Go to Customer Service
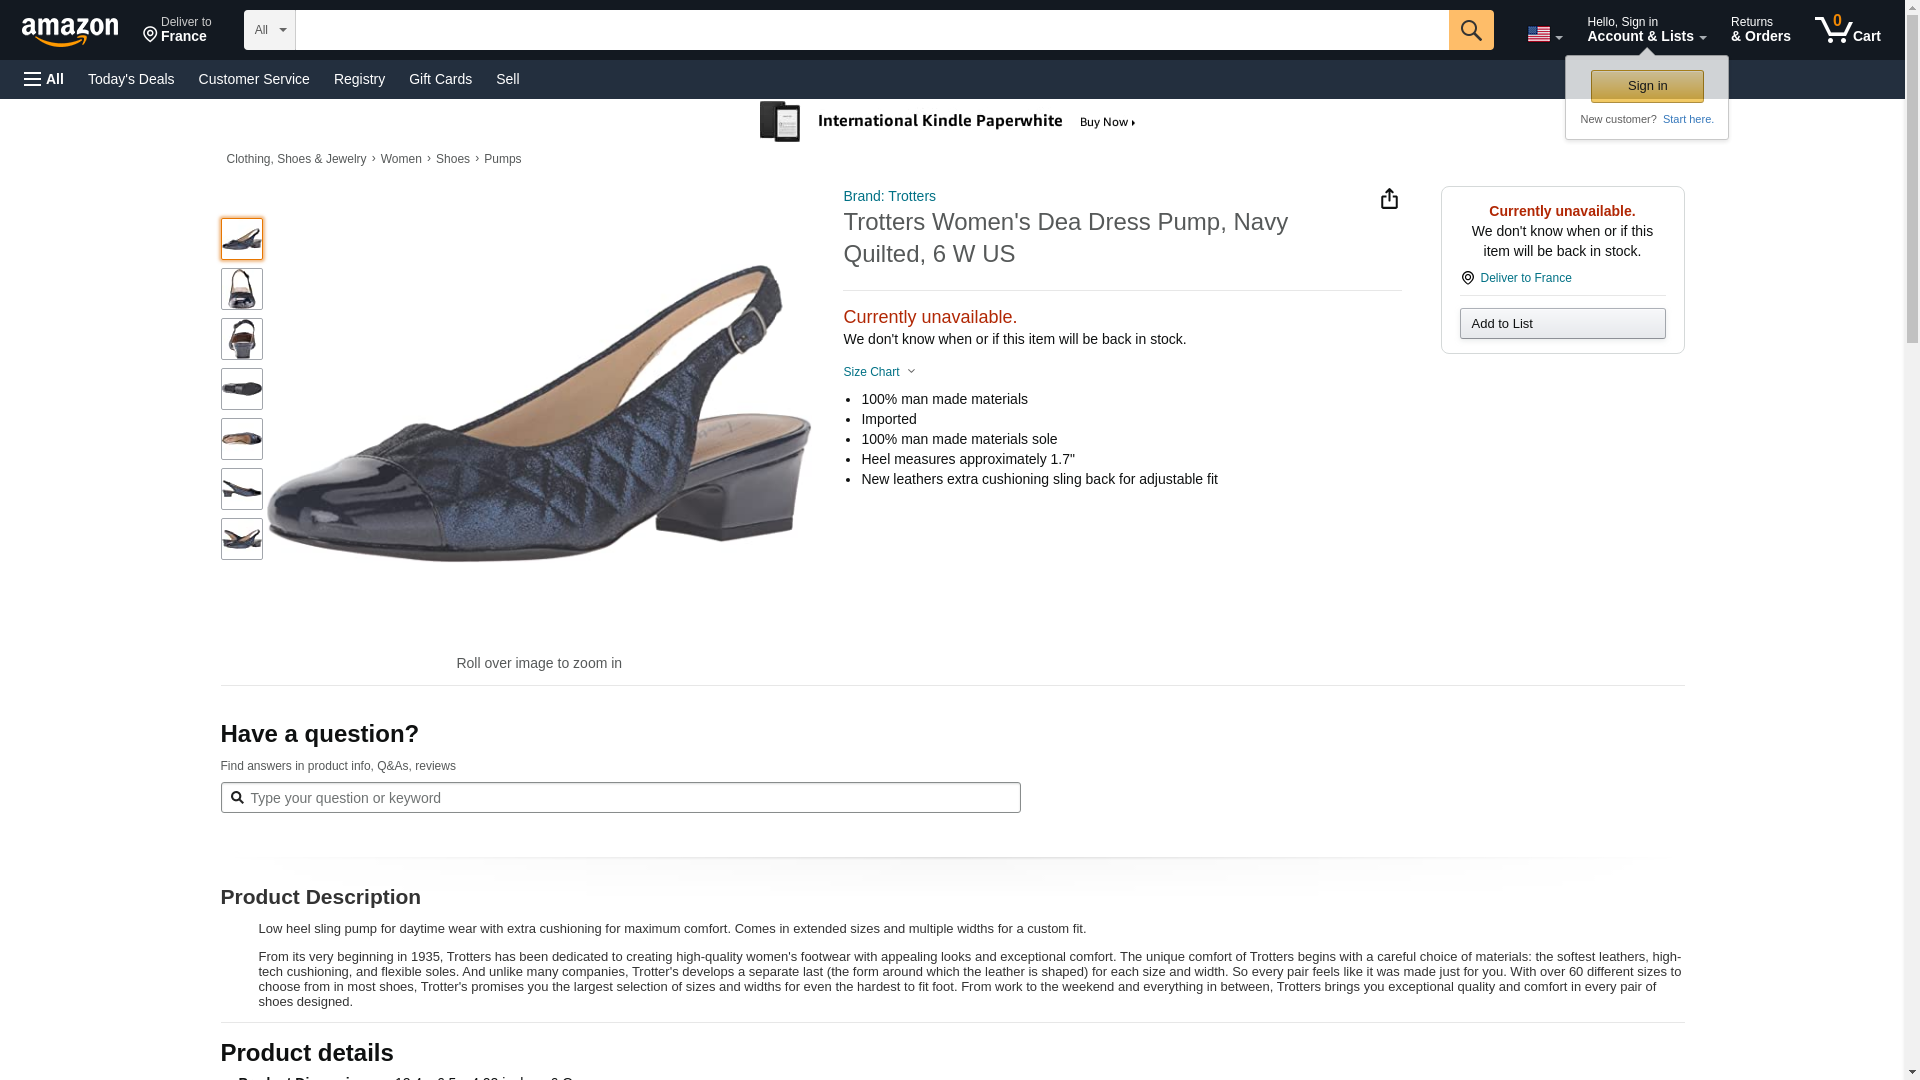The height and width of the screenshot is (1080, 1920). pyautogui.click(x=254, y=79)
